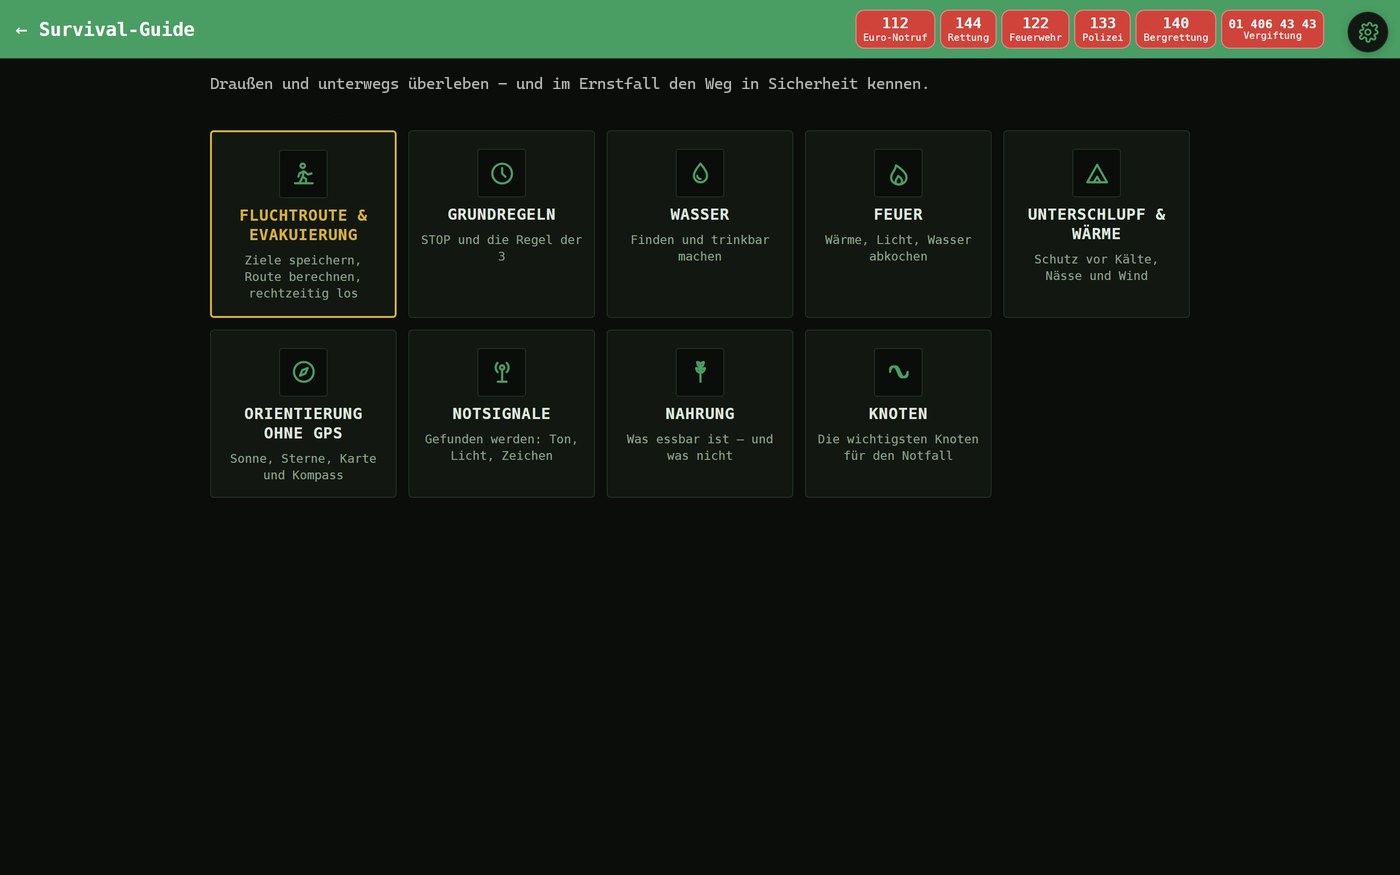Select the wavy rope icon for Knoten
The image size is (1400, 875).
898,372
